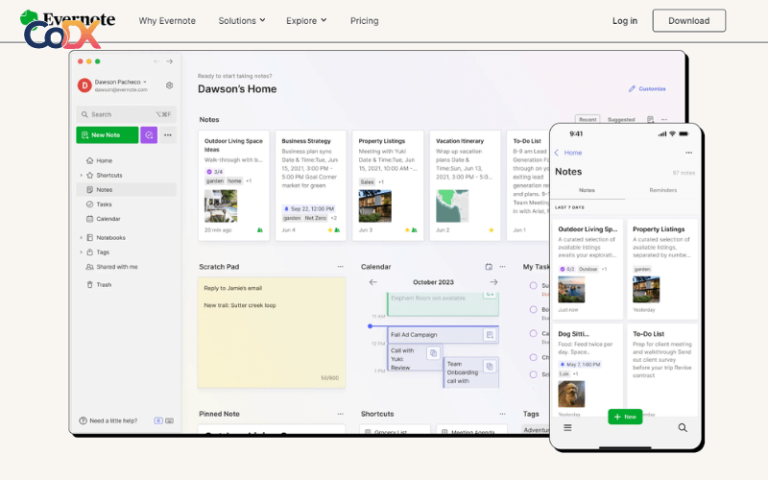Image resolution: width=768 pixels, height=480 pixels.
Task: Expand the Tags section in sidebar
Action: tap(81, 253)
